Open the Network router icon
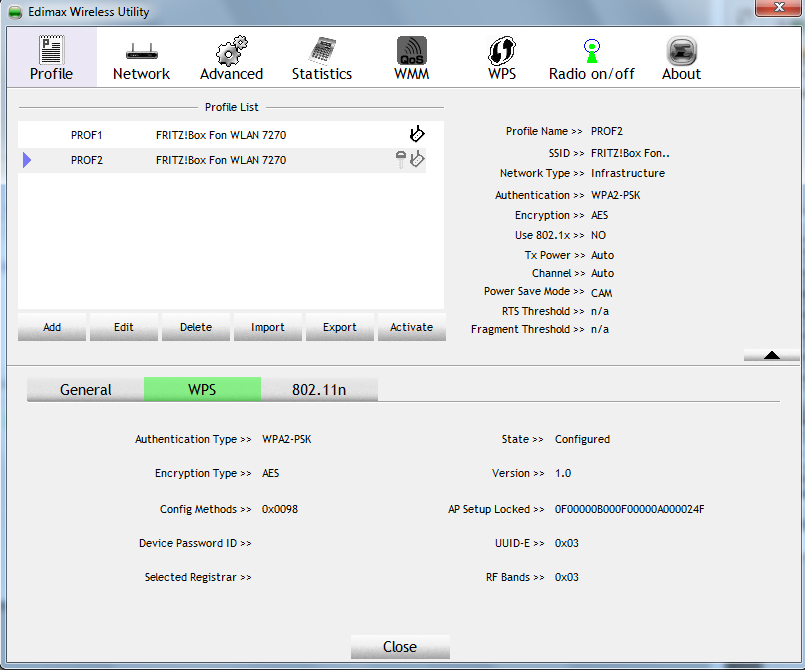Screen dimensions: 805x670 coord(142,52)
